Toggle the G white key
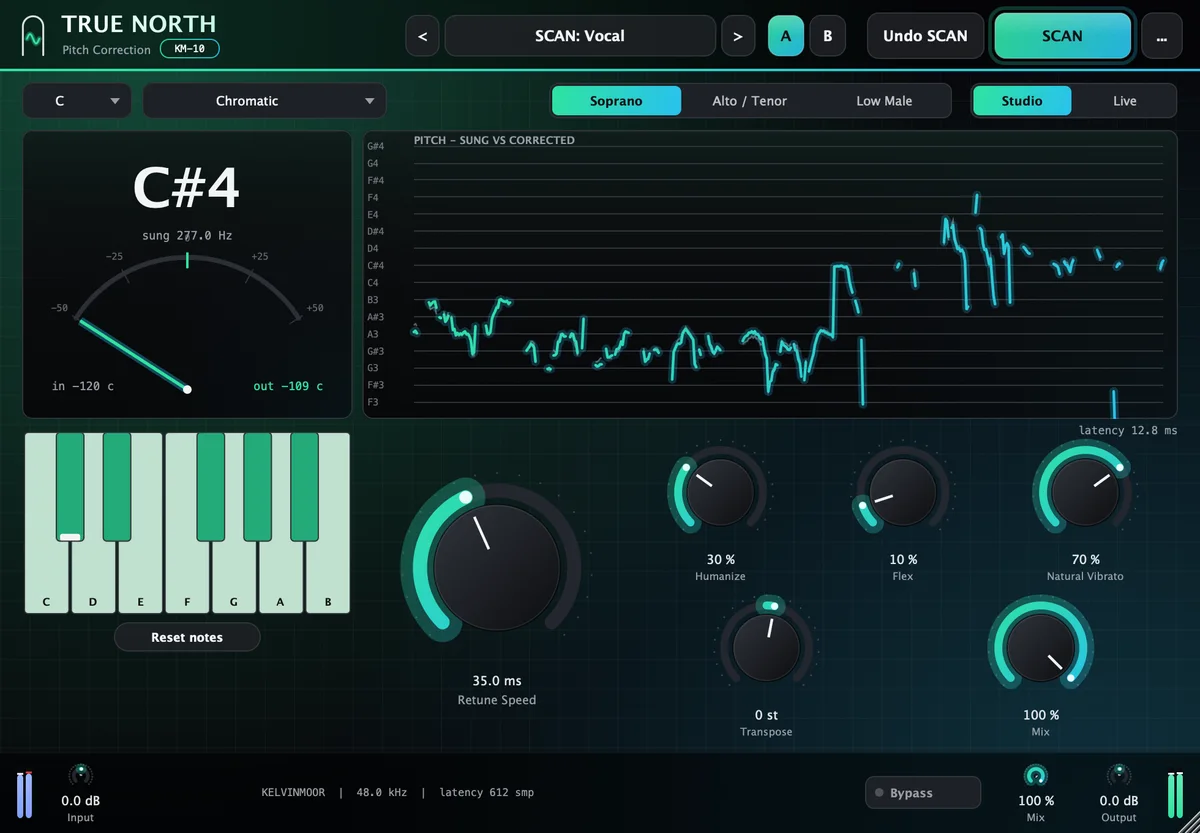Viewport: 1200px width, 833px height. [x=234, y=580]
